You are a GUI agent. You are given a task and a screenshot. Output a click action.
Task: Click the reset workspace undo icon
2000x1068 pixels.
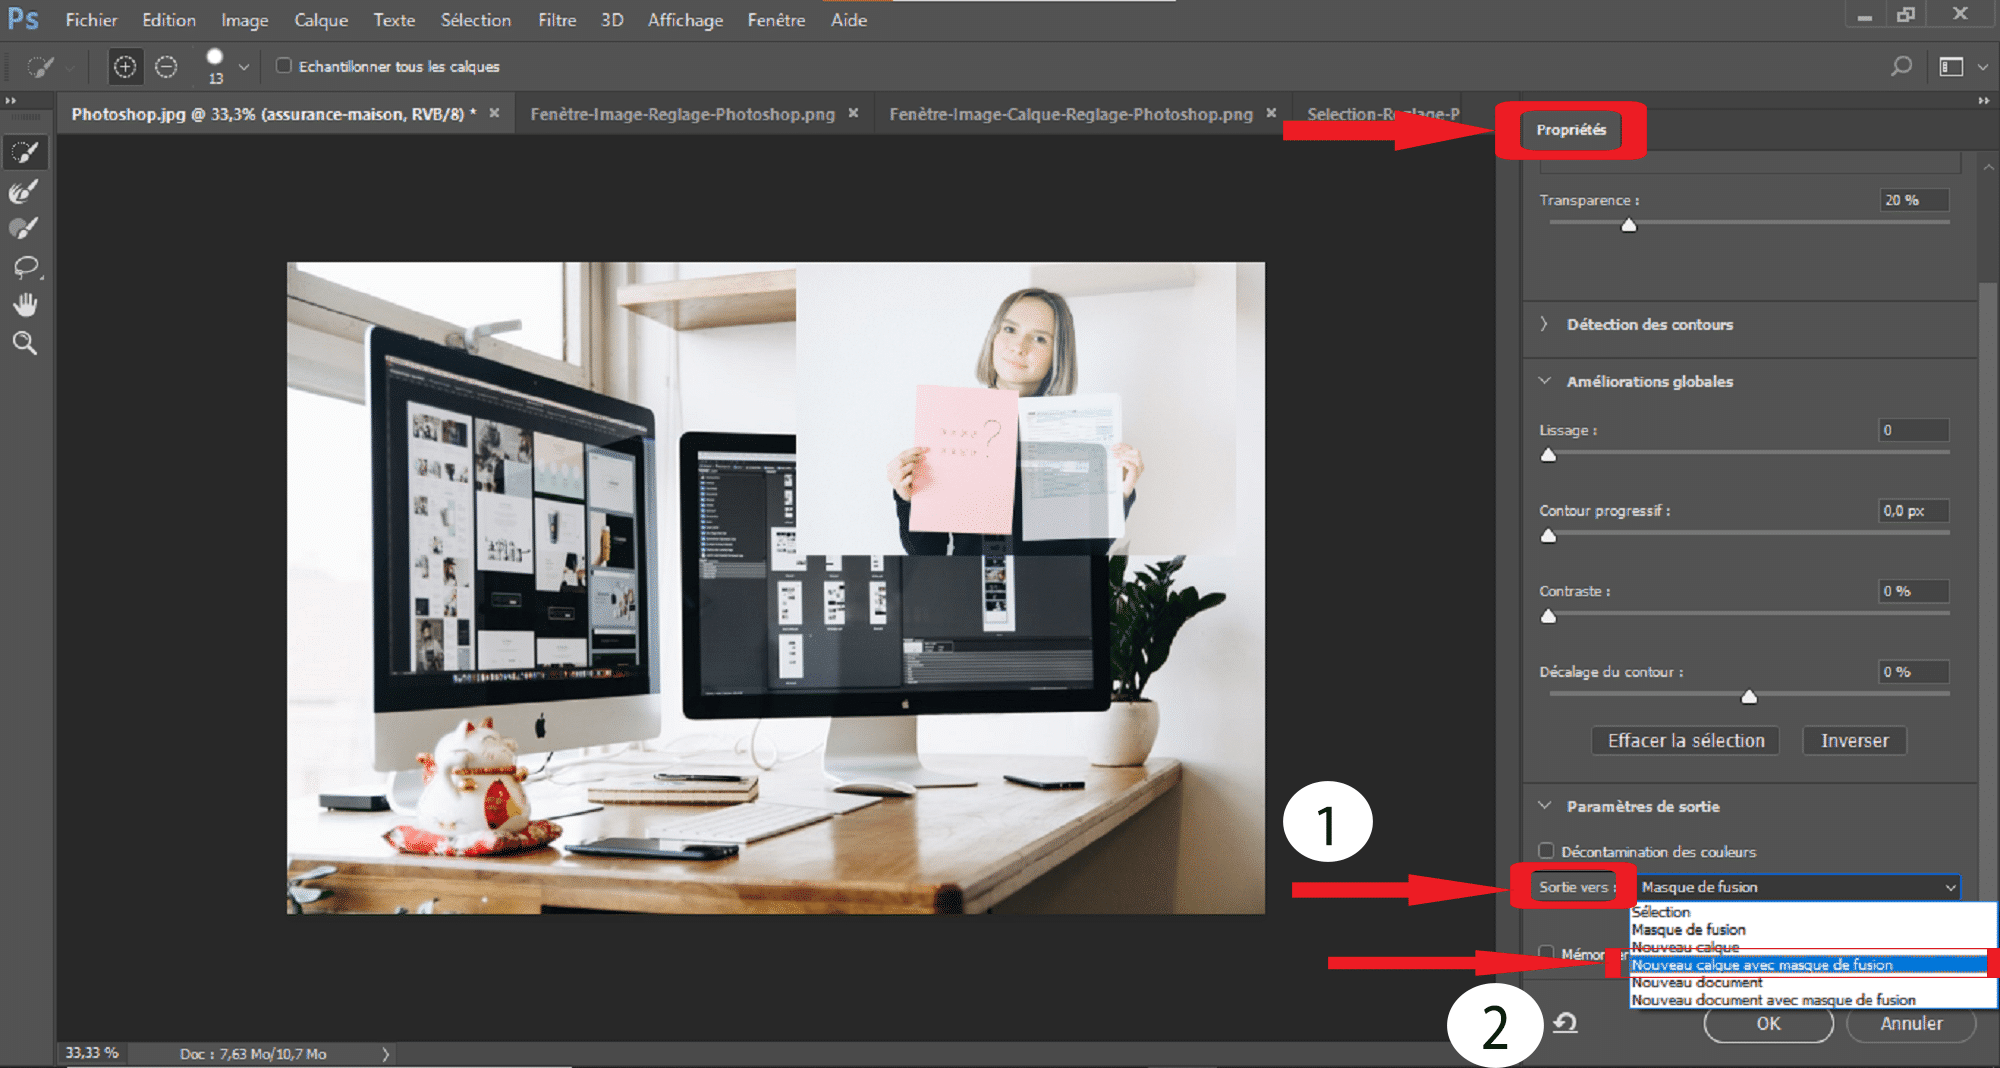[x=1565, y=1023]
